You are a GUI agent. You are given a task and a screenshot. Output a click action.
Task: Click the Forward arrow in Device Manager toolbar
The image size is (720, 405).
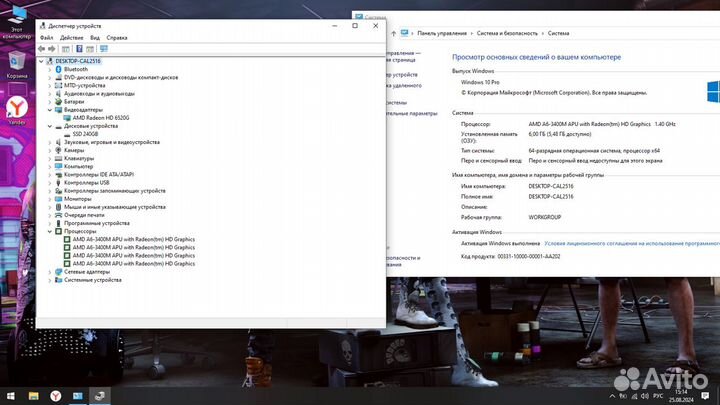point(52,49)
